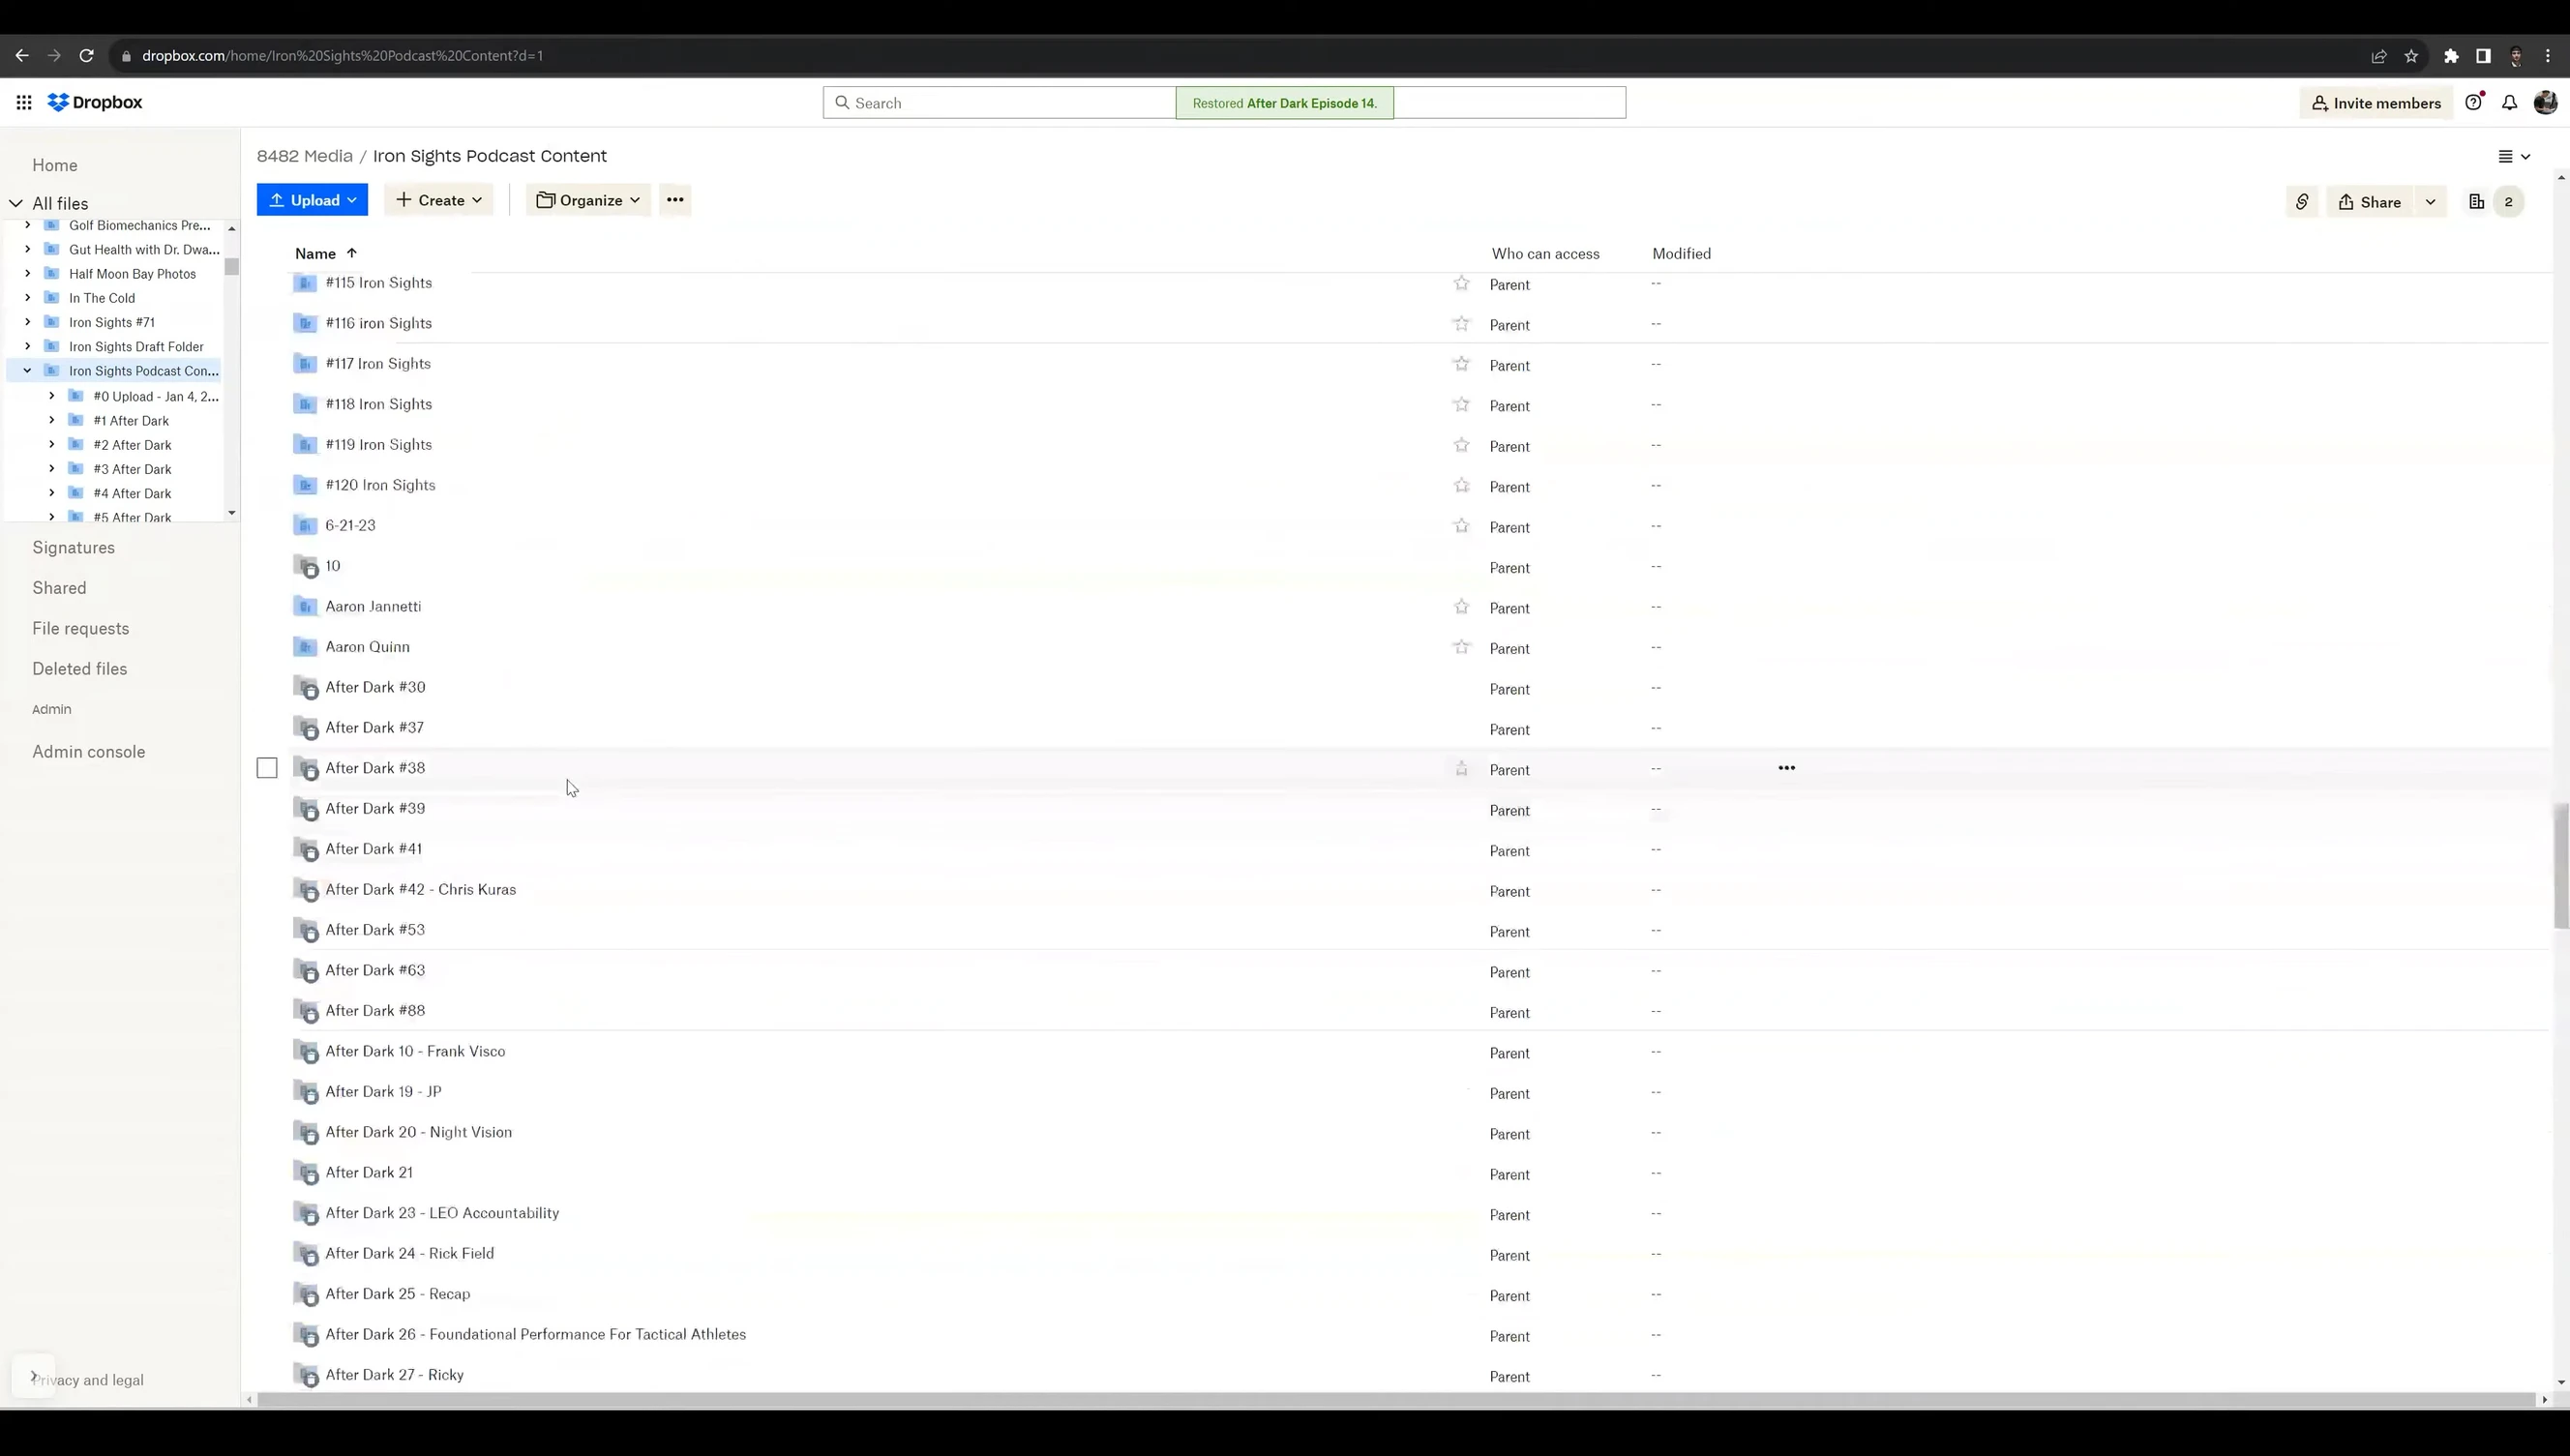Change the list view layout dropdown

(2514, 157)
